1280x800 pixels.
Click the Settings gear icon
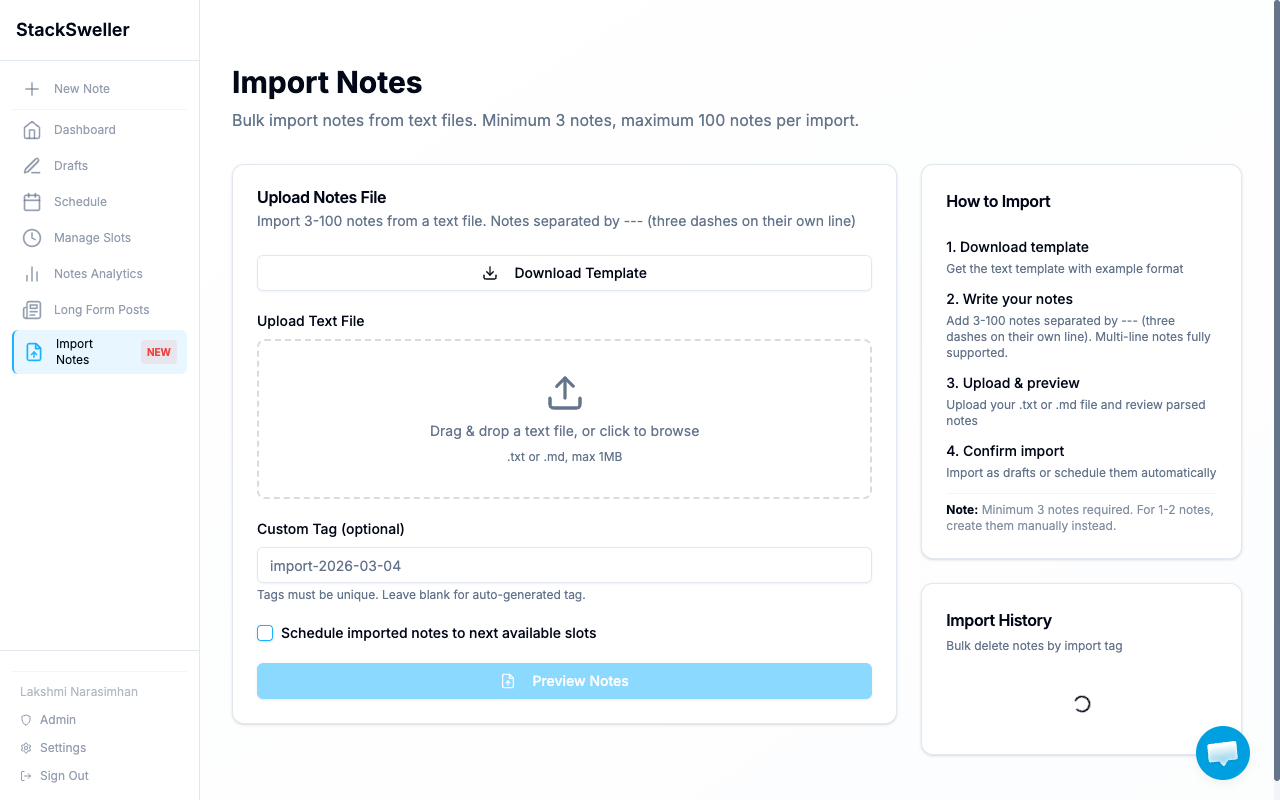tap(27, 747)
